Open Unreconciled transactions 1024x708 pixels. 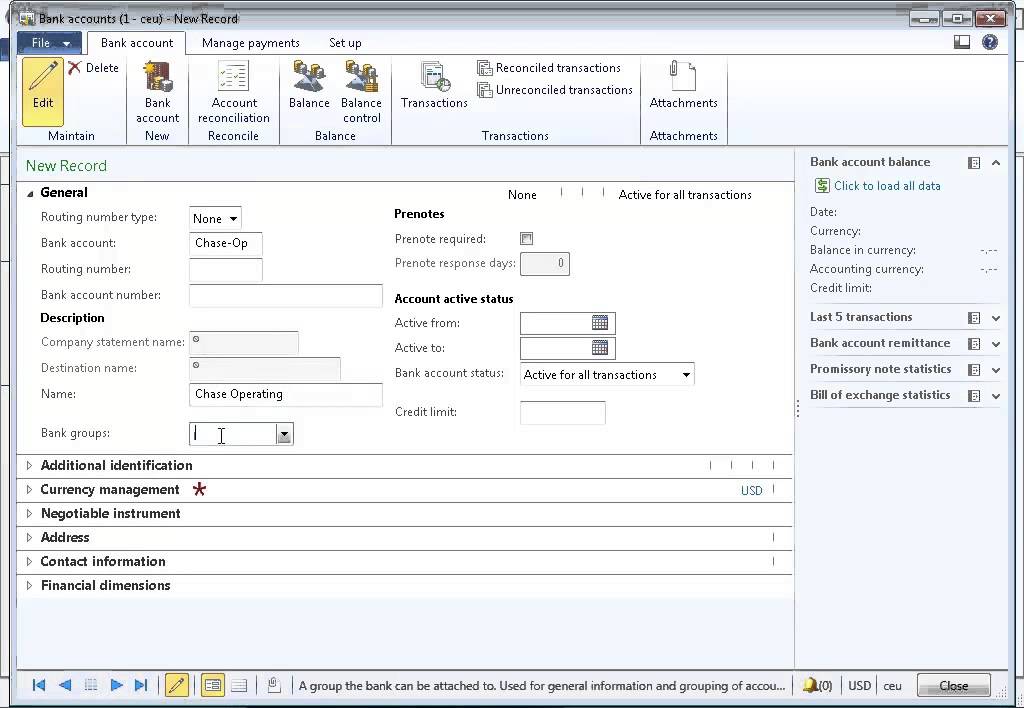click(554, 90)
